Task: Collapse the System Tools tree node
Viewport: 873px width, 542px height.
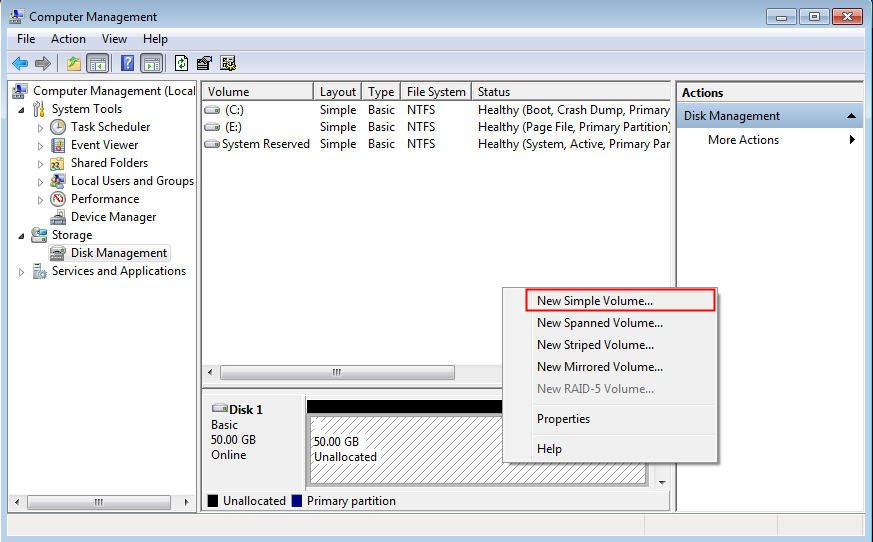Action: click(22, 110)
